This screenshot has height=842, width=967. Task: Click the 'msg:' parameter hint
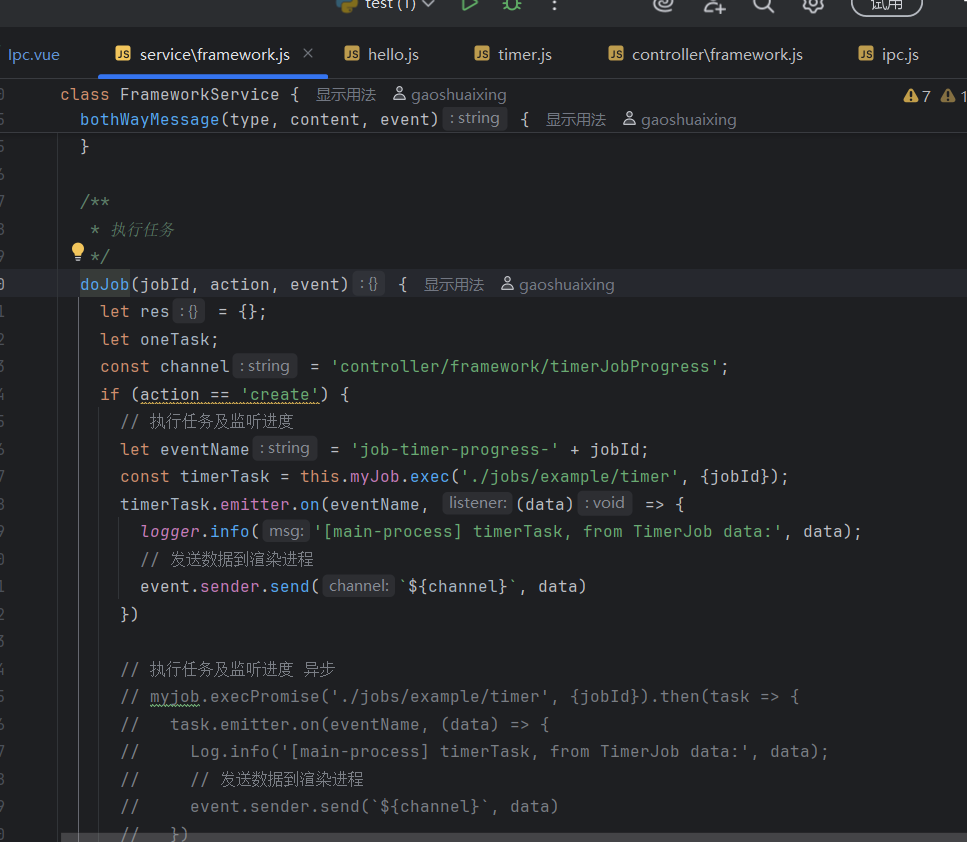click(x=286, y=530)
